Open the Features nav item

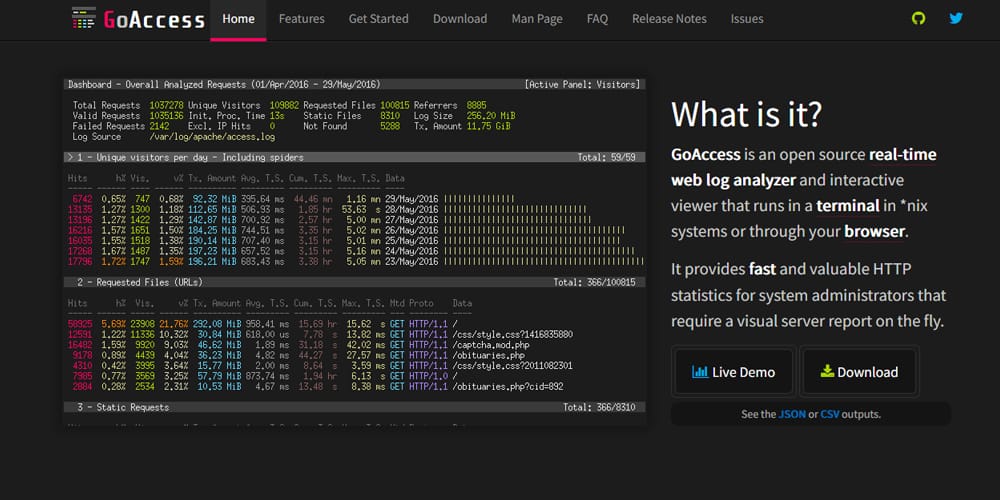(x=301, y=19)
